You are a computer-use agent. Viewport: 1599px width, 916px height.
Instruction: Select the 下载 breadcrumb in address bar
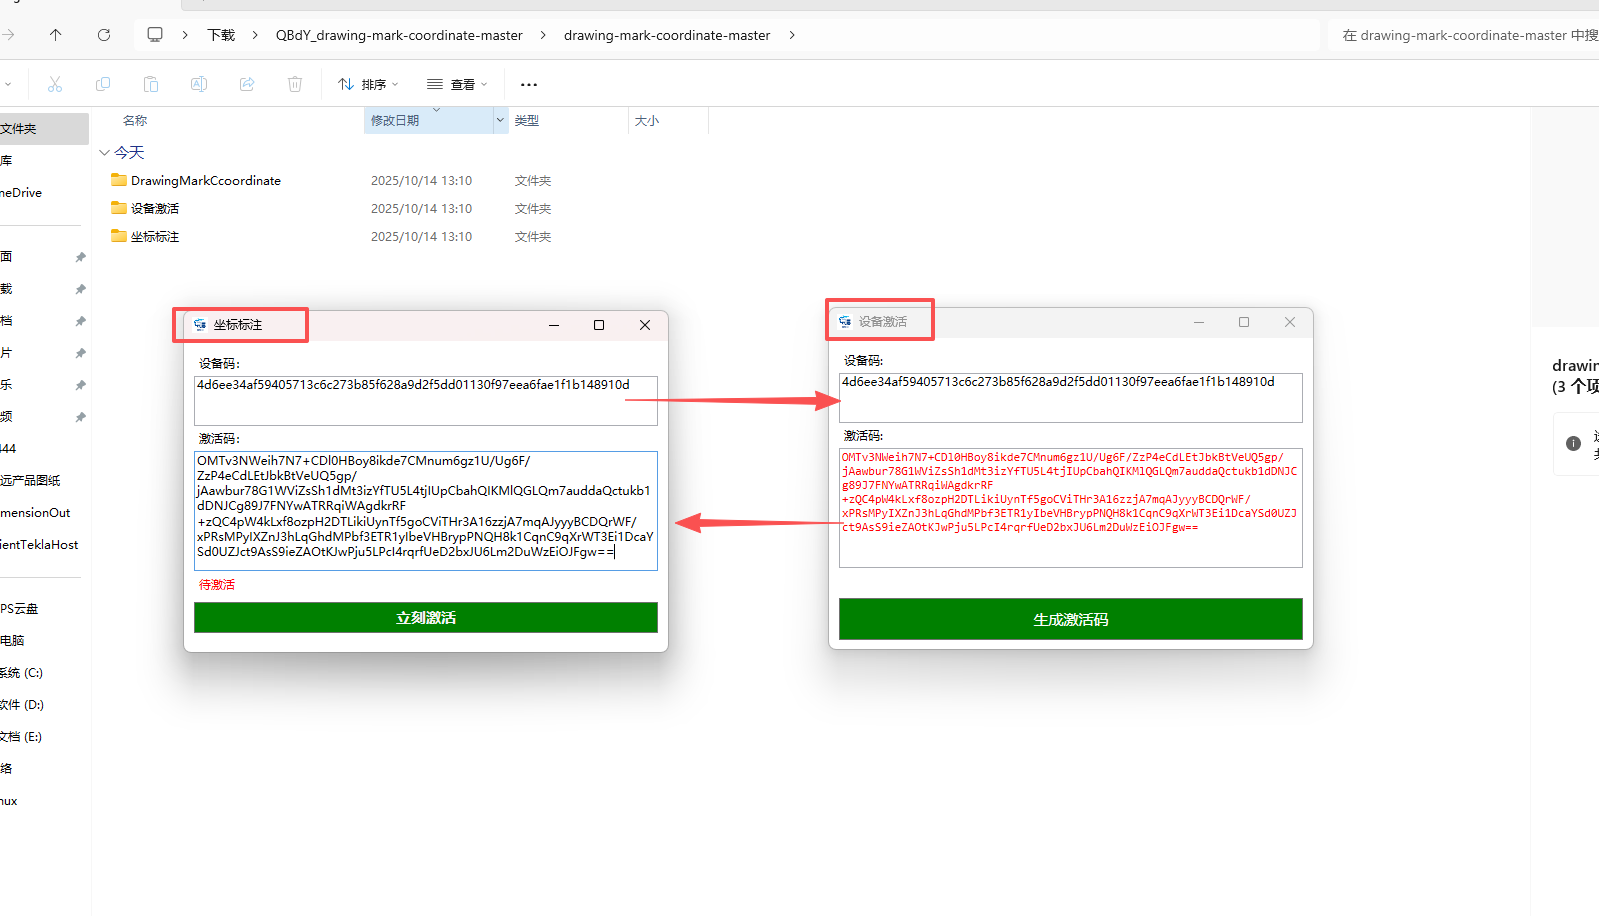click(221, 35)
